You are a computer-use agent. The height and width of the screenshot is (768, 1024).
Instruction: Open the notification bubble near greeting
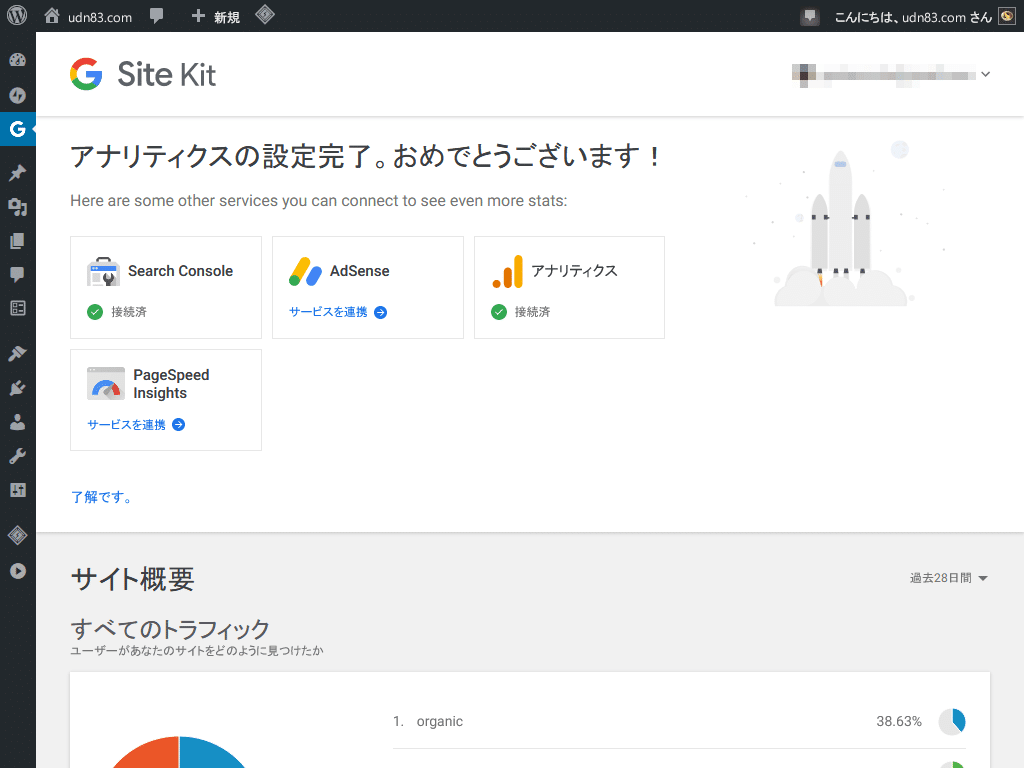pyautogui.click(x=810, y=16)
